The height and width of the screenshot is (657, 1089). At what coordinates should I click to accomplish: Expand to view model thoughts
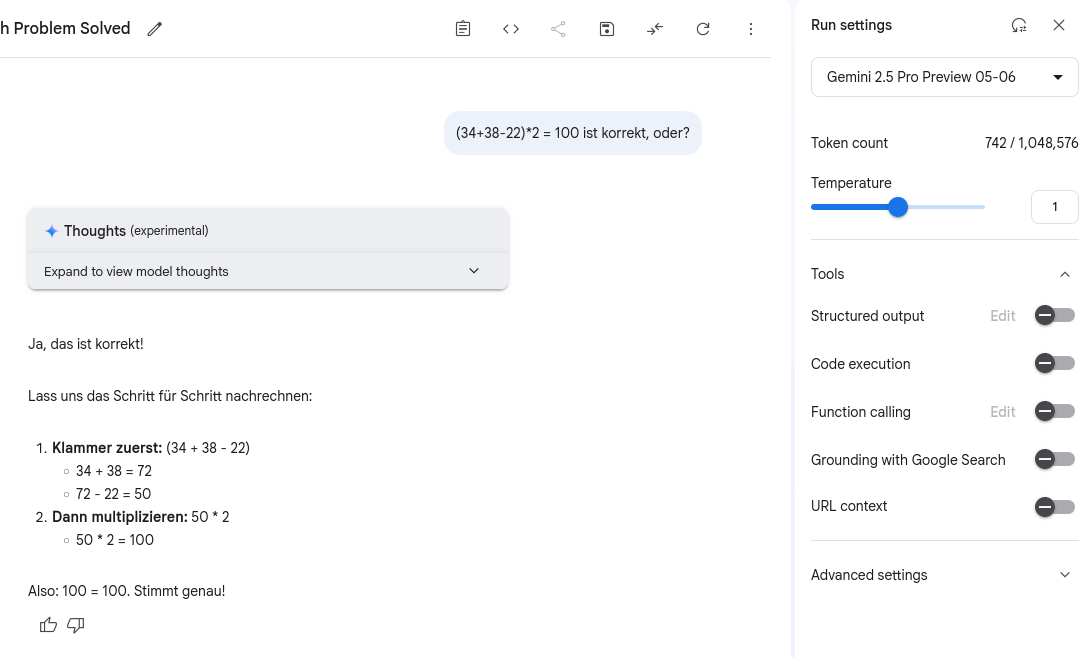point(268,271)
